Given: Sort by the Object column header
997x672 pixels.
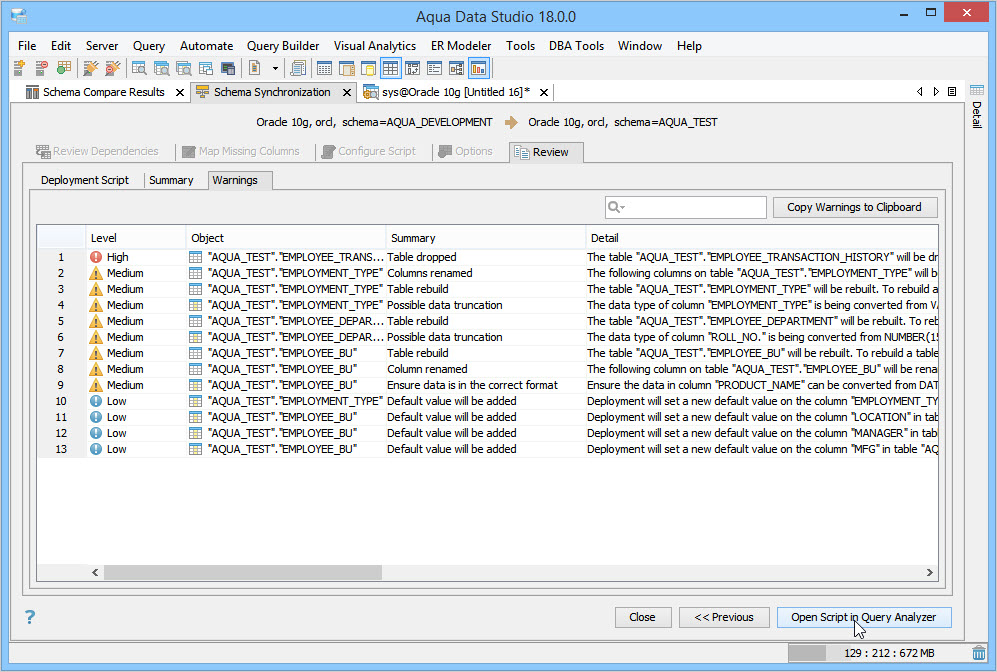Looking at the screenshot, I should point(285,238).
